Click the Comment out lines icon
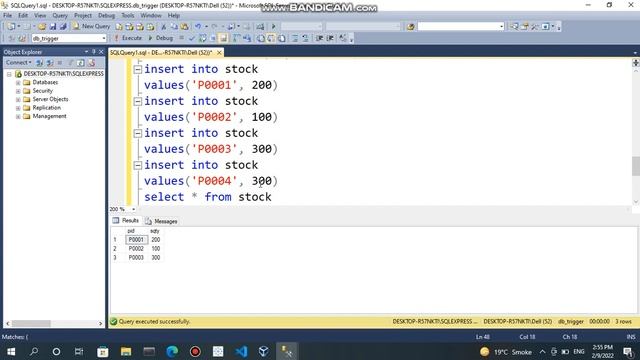Screen dimensions: 640x360 [294, 38]
